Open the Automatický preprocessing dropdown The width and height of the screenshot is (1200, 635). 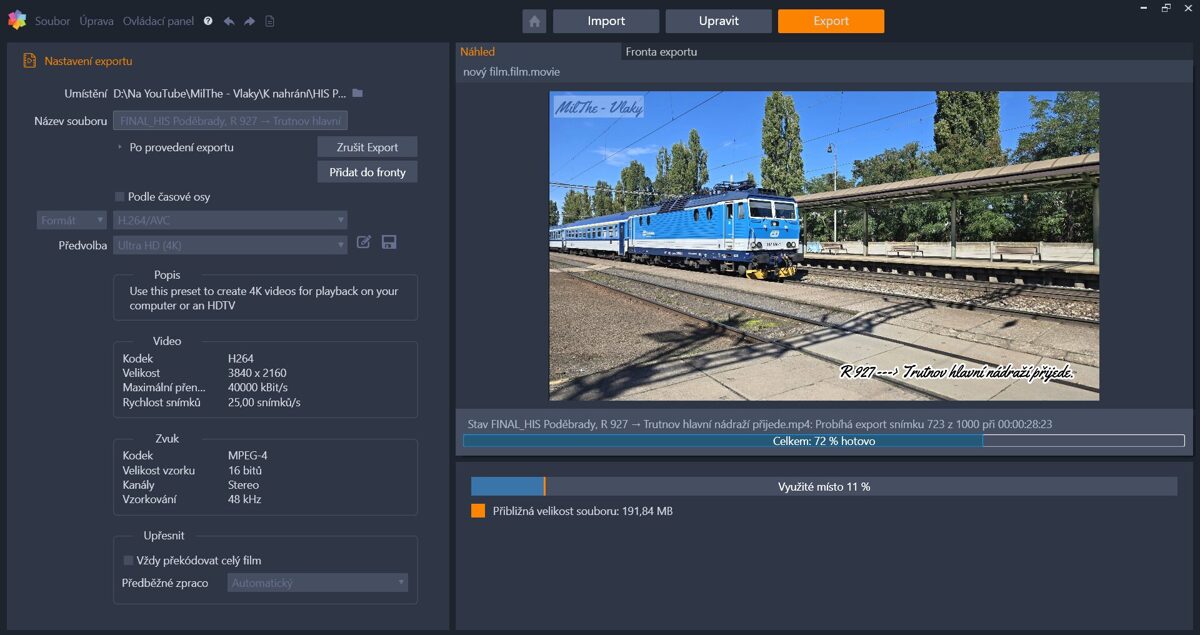pos(316,582)
